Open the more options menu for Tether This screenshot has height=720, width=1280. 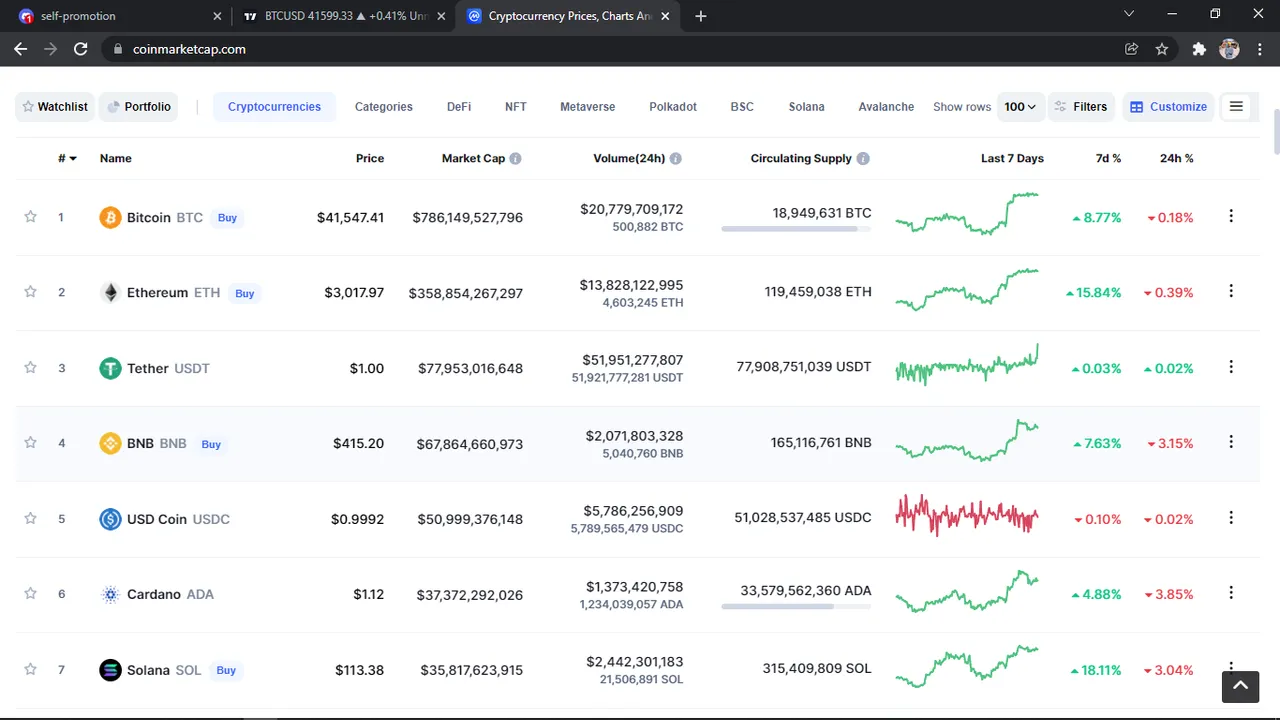point(1231,367)
